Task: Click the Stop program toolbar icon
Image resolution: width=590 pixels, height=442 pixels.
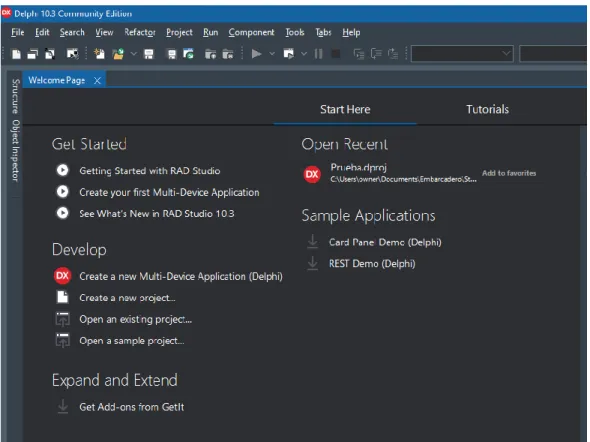Action: click(336, 54)
